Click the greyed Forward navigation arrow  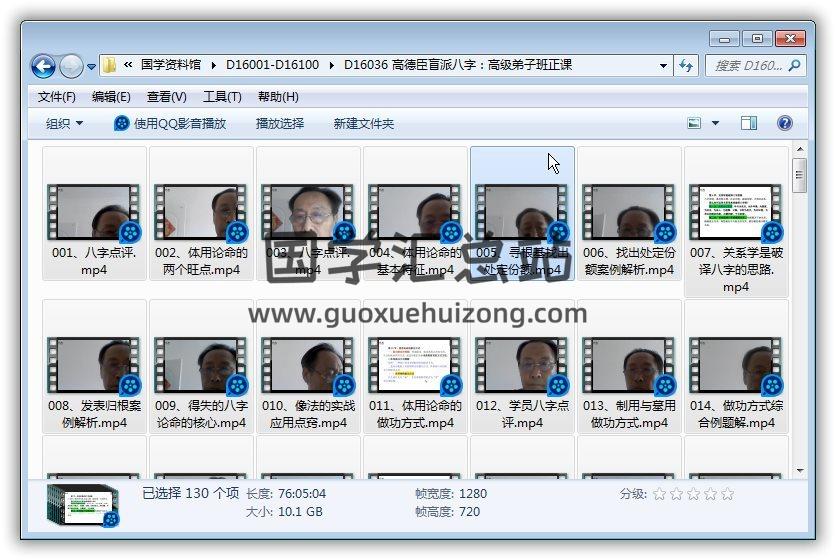(71, 67)
